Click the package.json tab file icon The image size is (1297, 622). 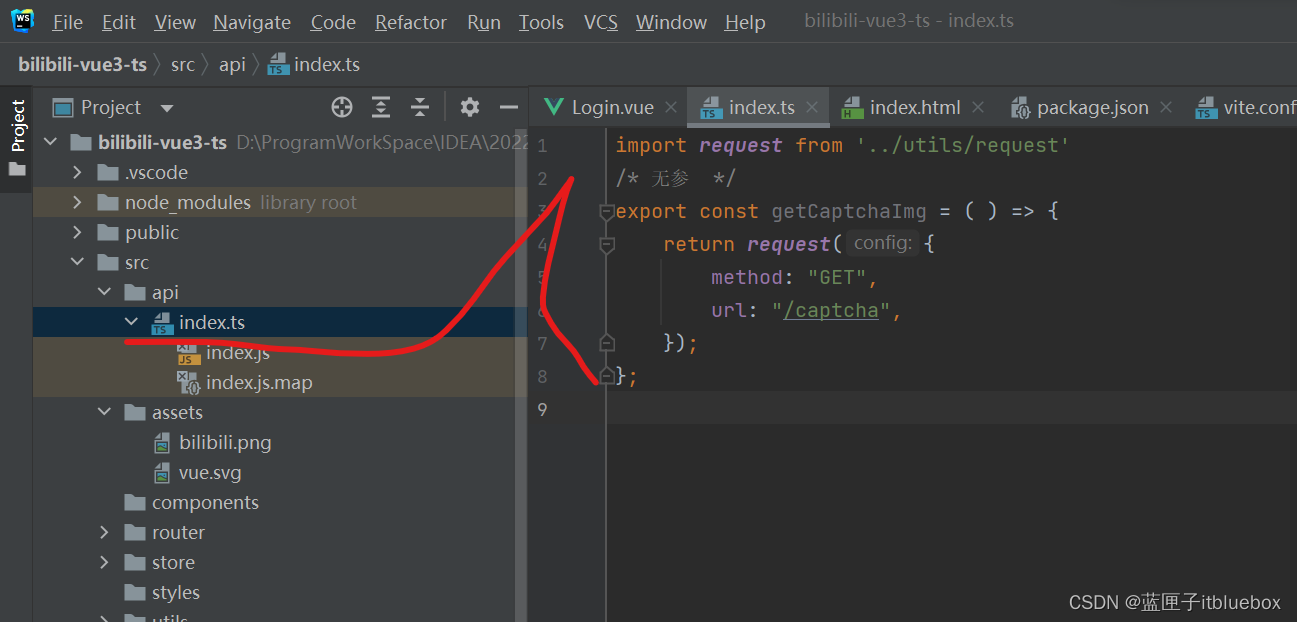[1020, 107]
